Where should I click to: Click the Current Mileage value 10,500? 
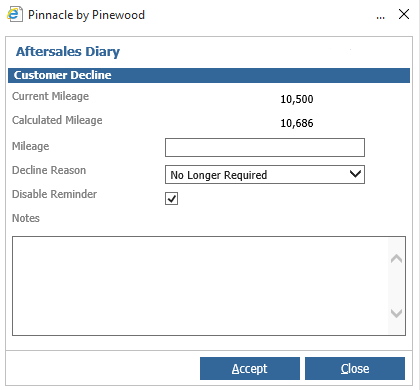pos(297,99)
